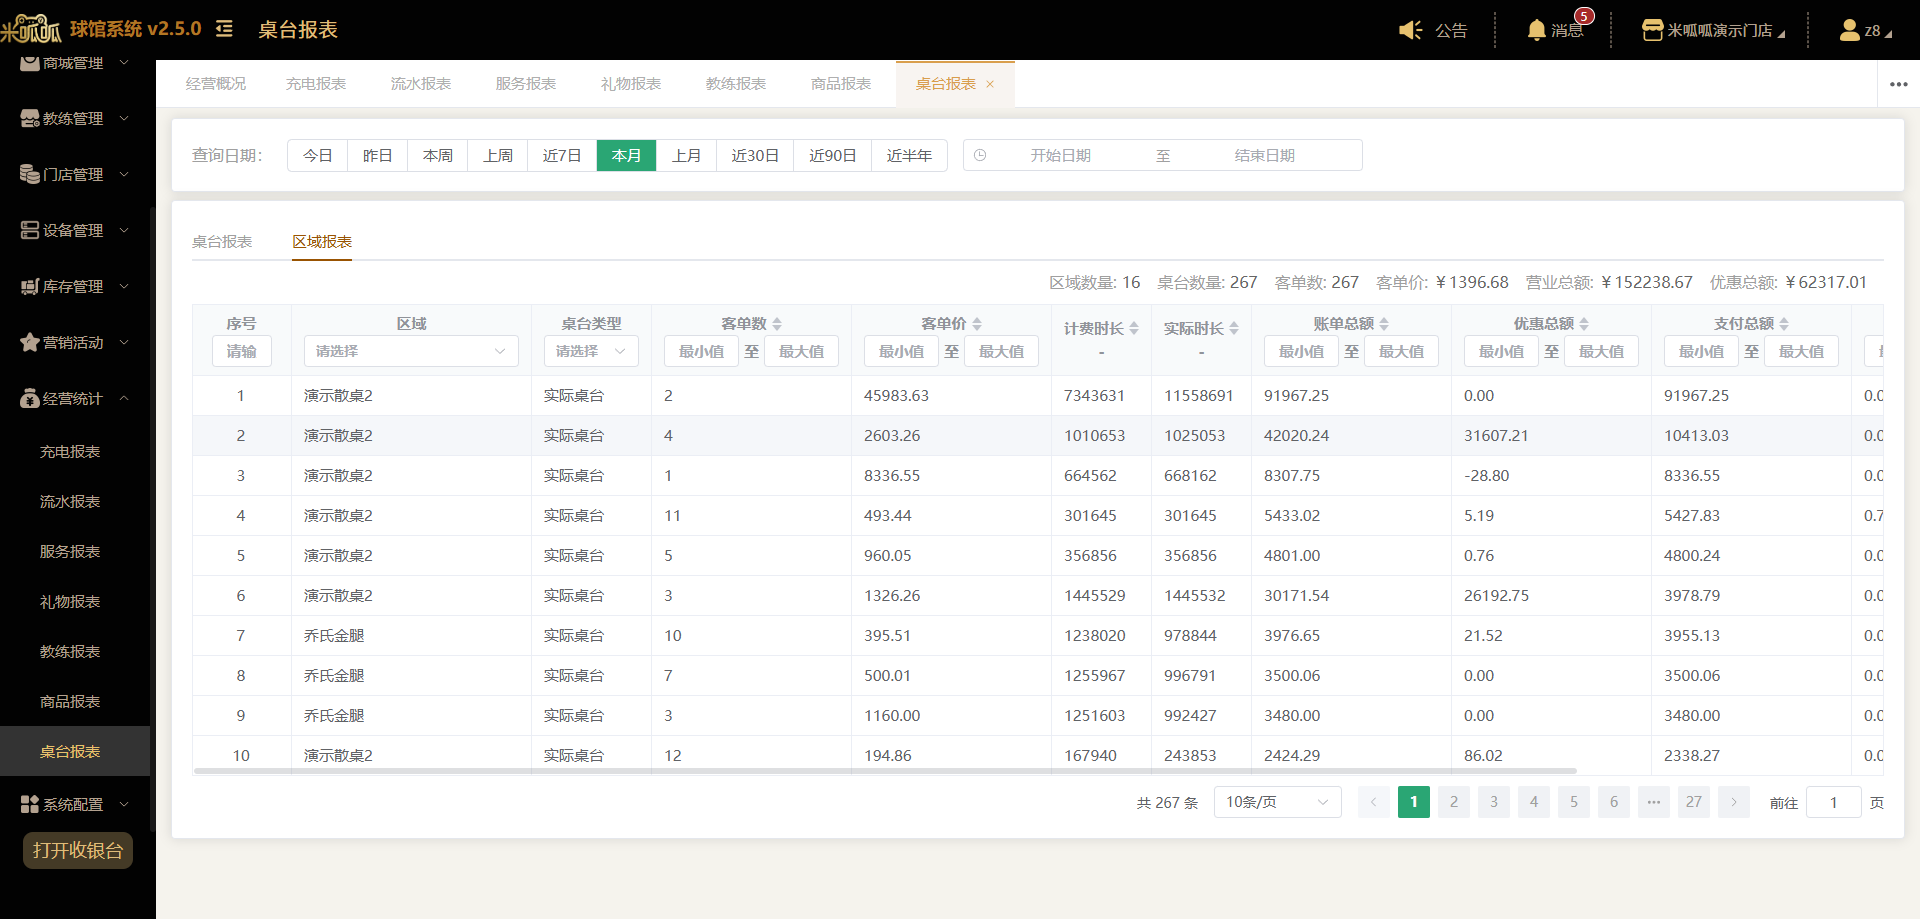Open the 公告 announcement speaker icon
1920x919 pixels.
pyautogui.click(x=1410, y=30)
